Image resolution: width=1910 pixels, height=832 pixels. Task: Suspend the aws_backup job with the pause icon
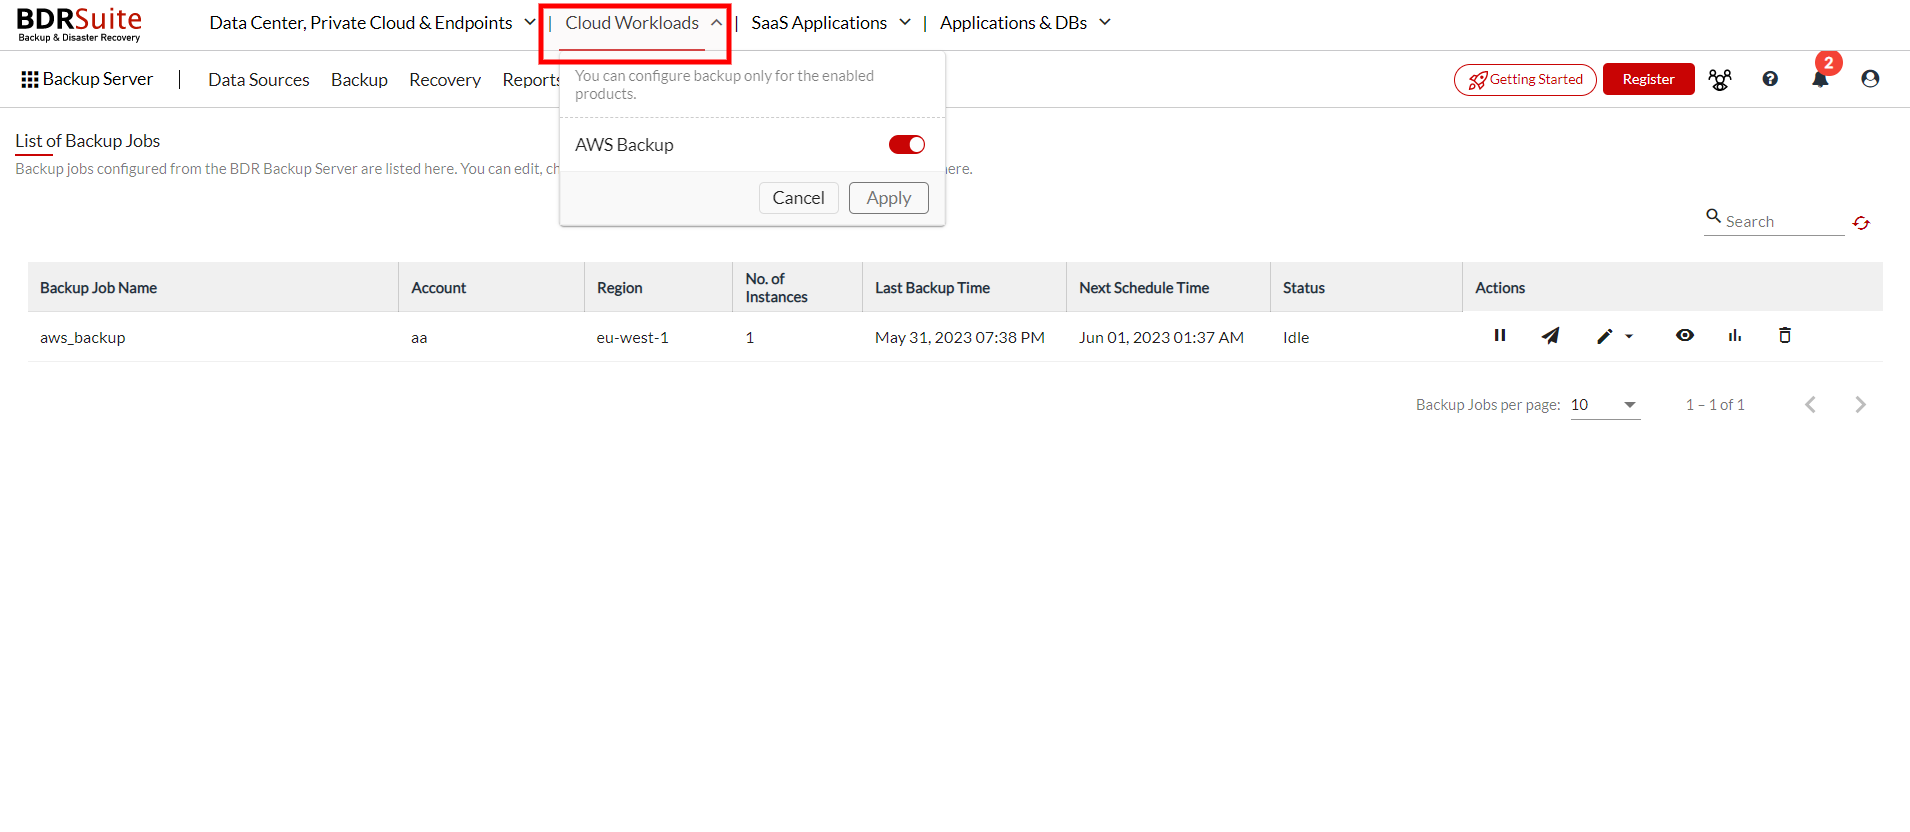point(1500,335)
